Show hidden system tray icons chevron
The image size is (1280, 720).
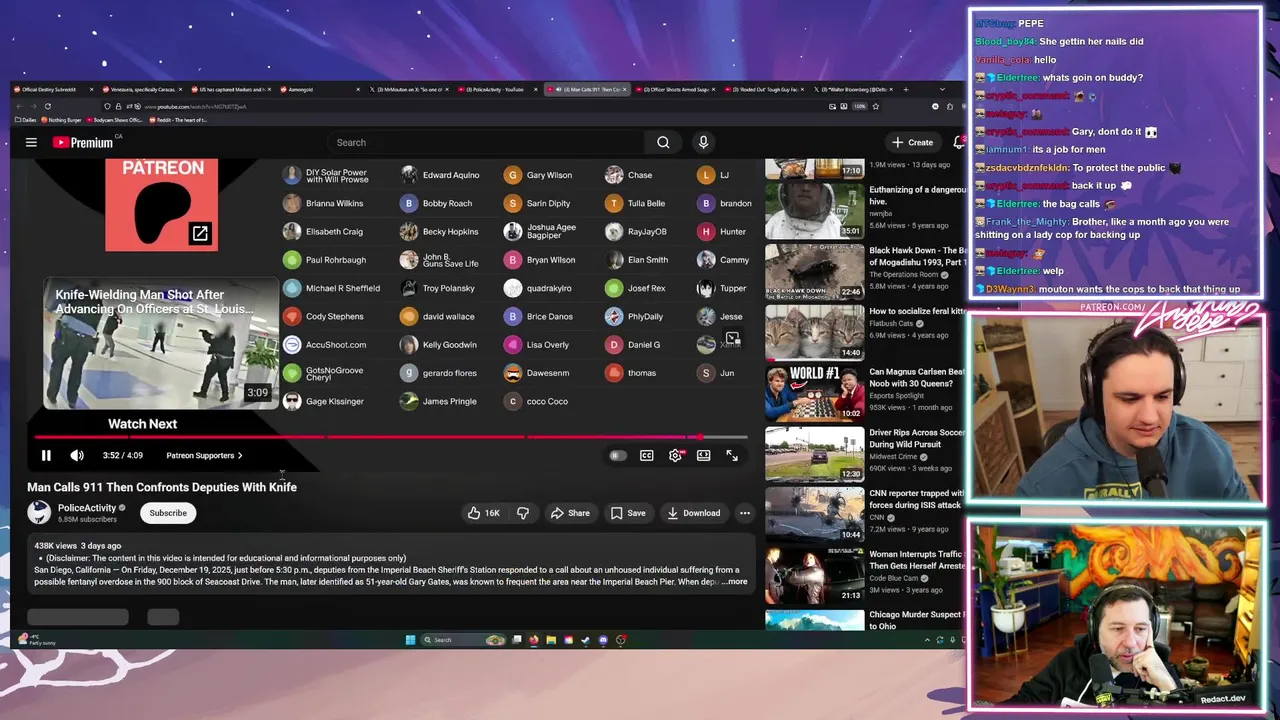point(927,640)
